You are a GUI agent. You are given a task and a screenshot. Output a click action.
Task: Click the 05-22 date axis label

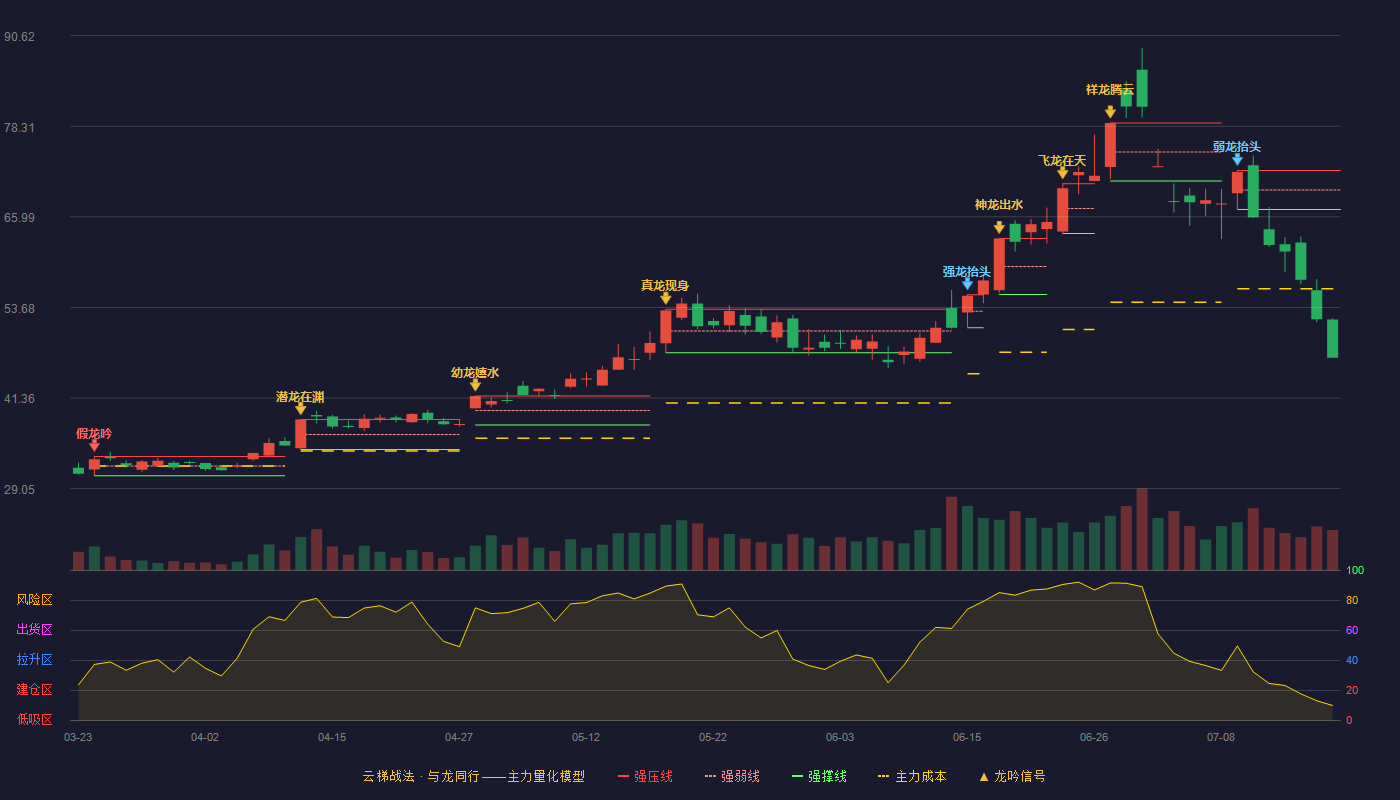tap(713, 737)
